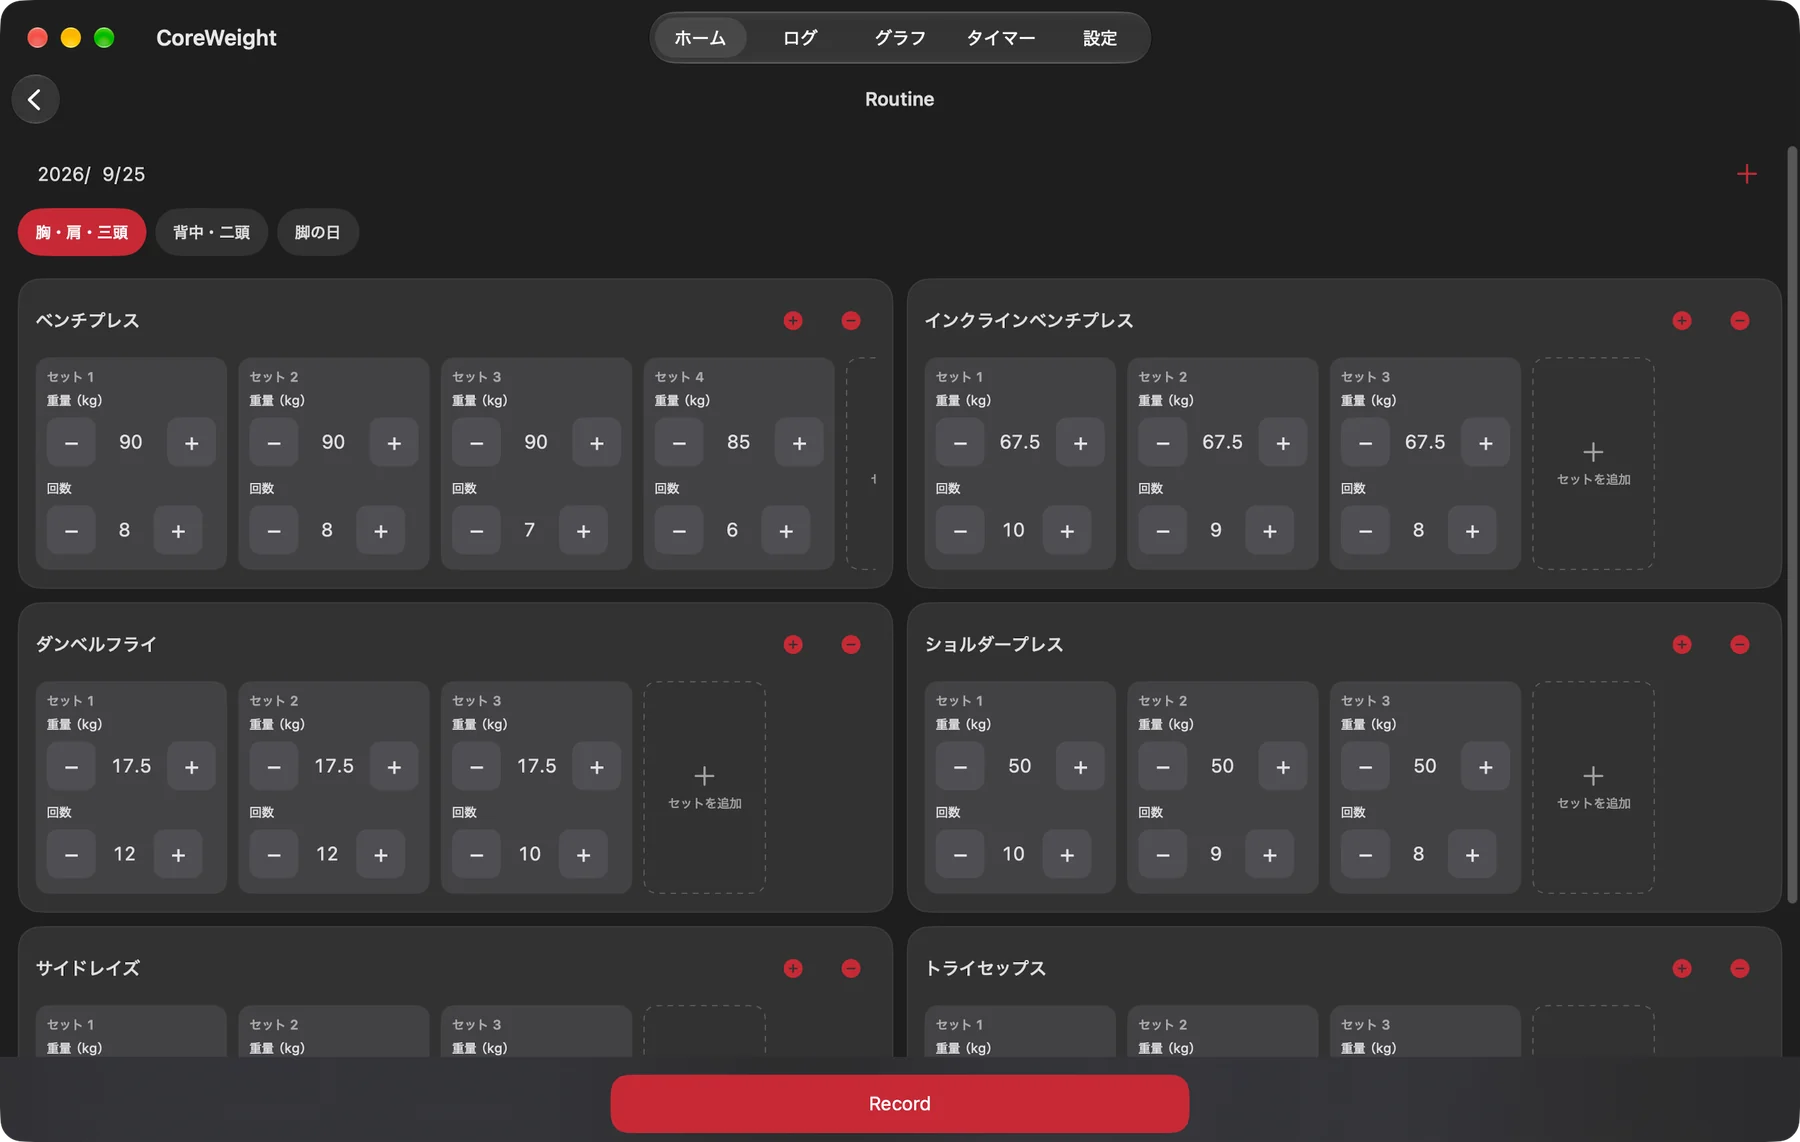The image size is (1800, 1142).
Task: Increase インクラインベンチプレス set 2 weight
Action: pos(1283,442)
